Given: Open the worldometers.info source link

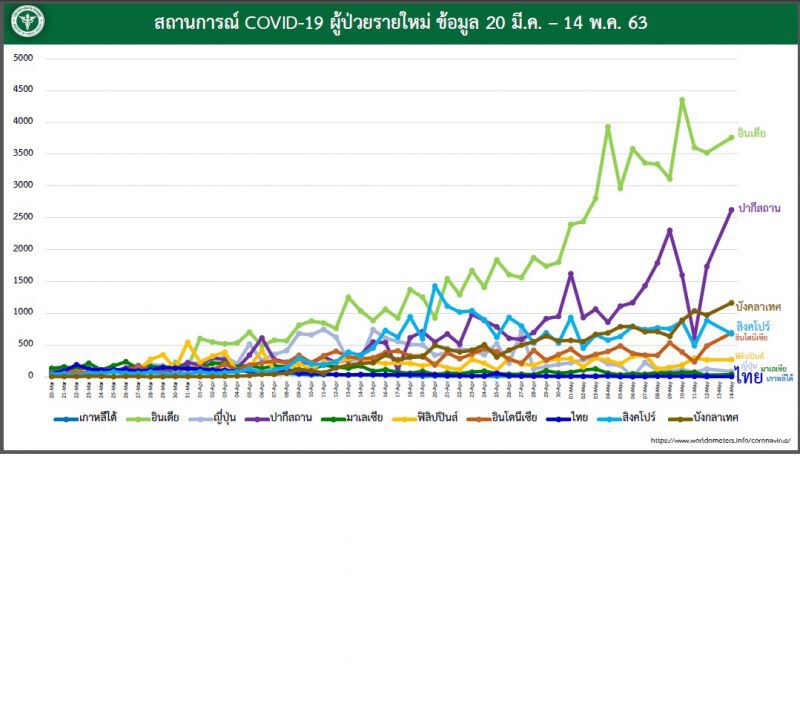Looking at the screenshot, I should pyautogui.click(x=720, y=440).
